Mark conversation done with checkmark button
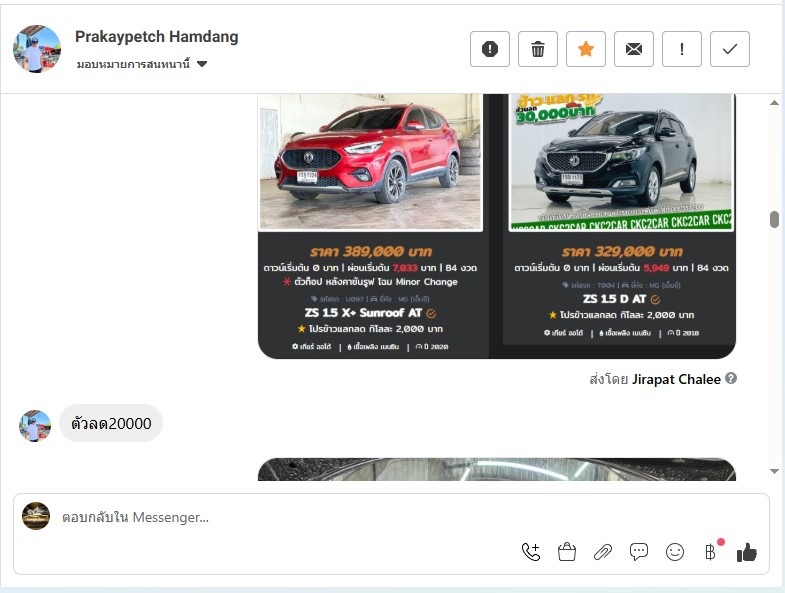 tap(730, 49)
